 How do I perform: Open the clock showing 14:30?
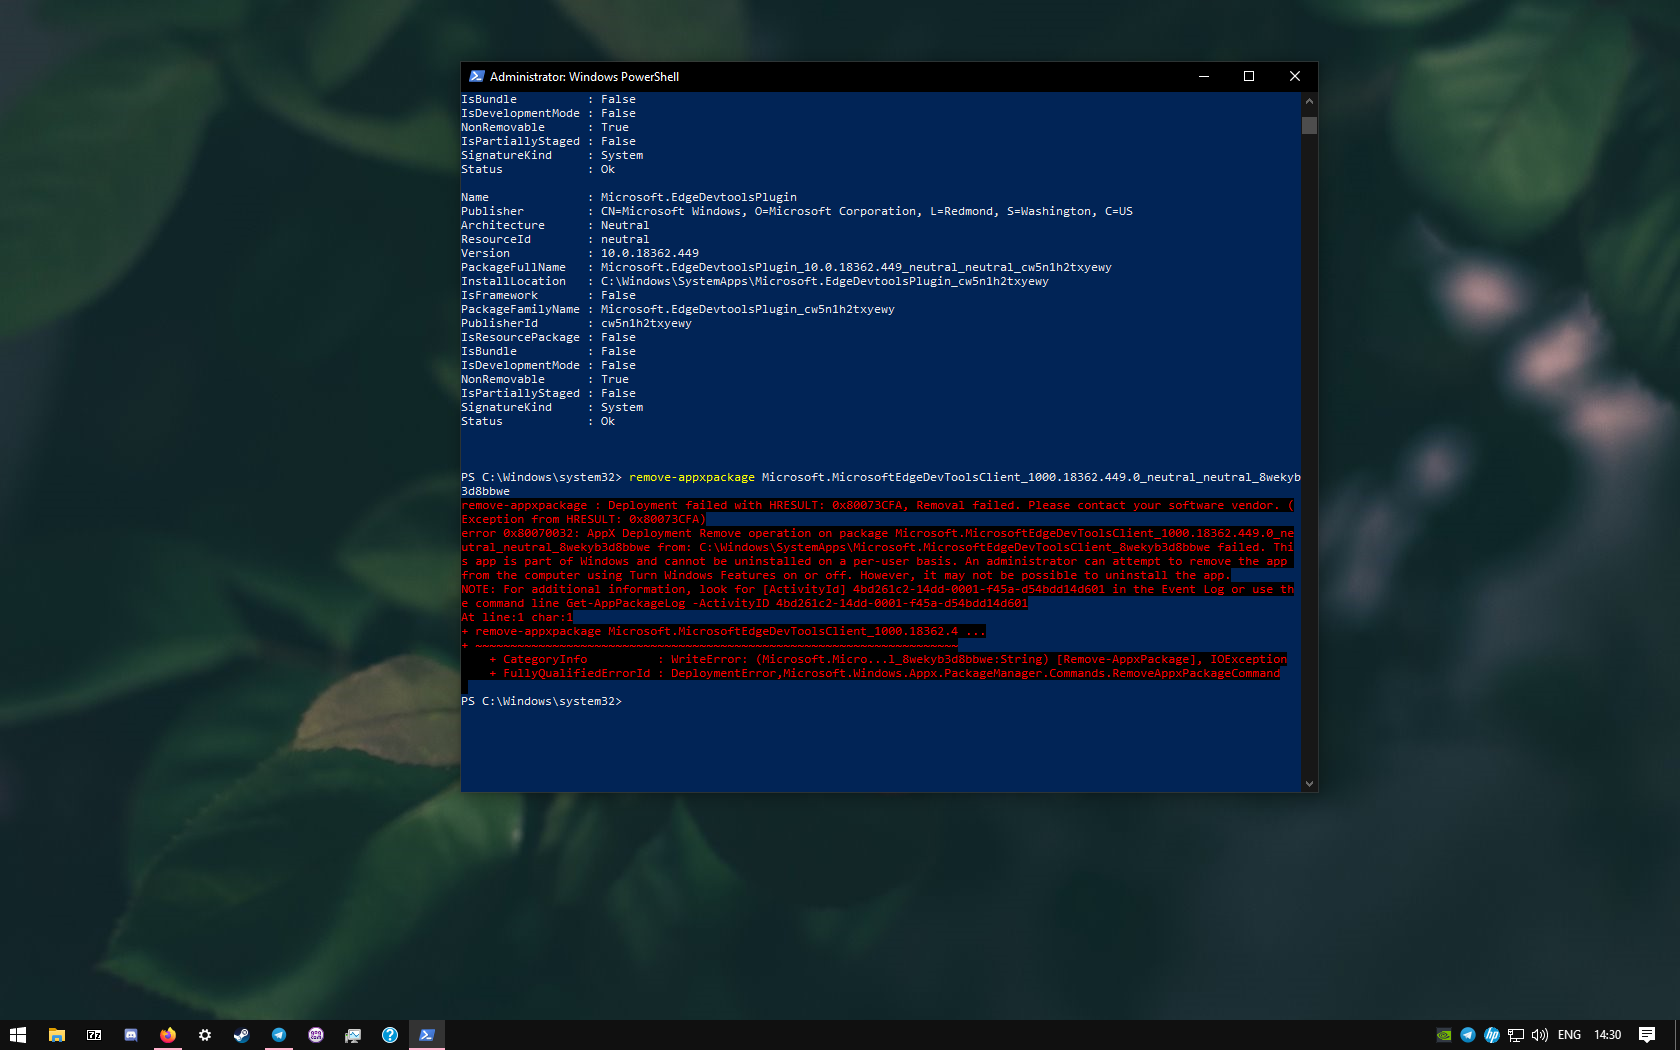(1608, 1035)
